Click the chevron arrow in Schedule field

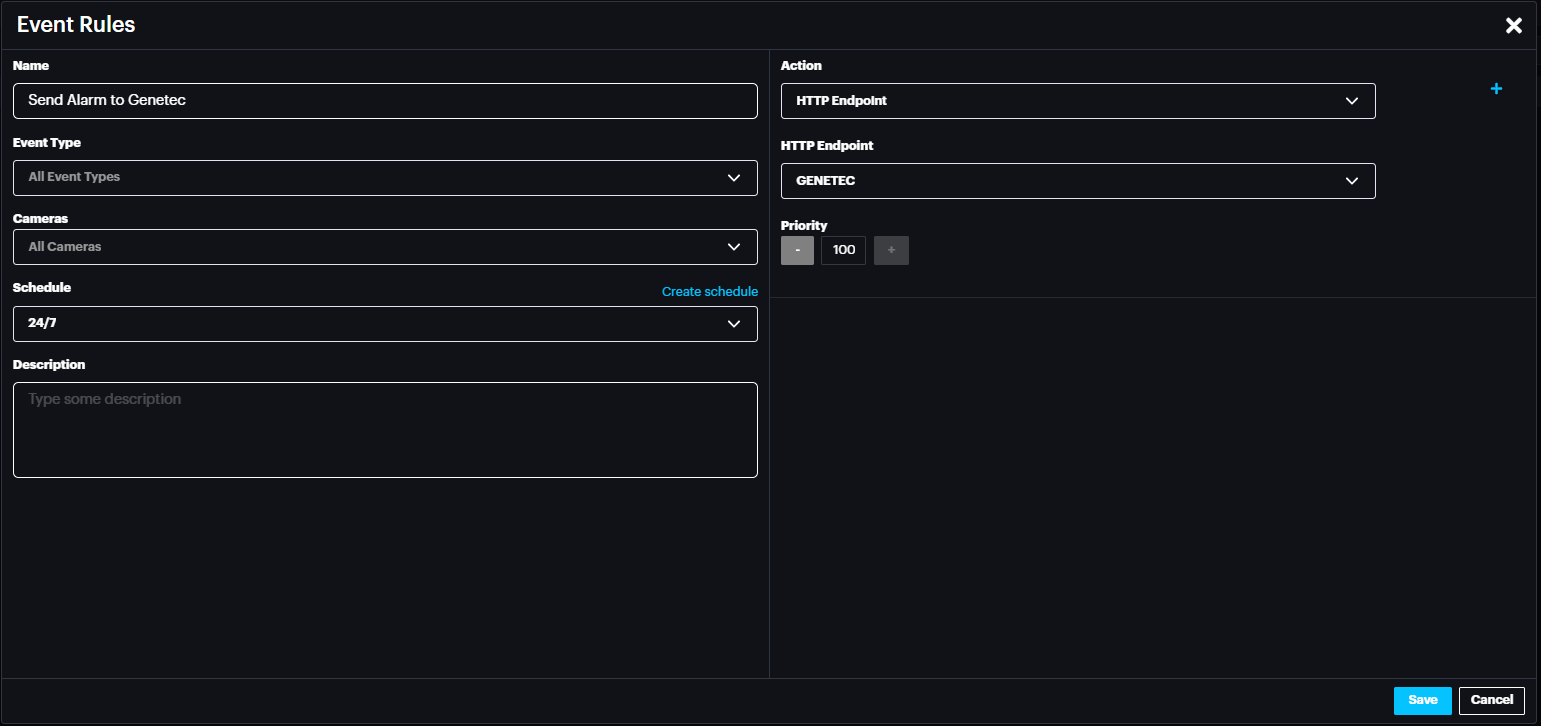[734, 324]
